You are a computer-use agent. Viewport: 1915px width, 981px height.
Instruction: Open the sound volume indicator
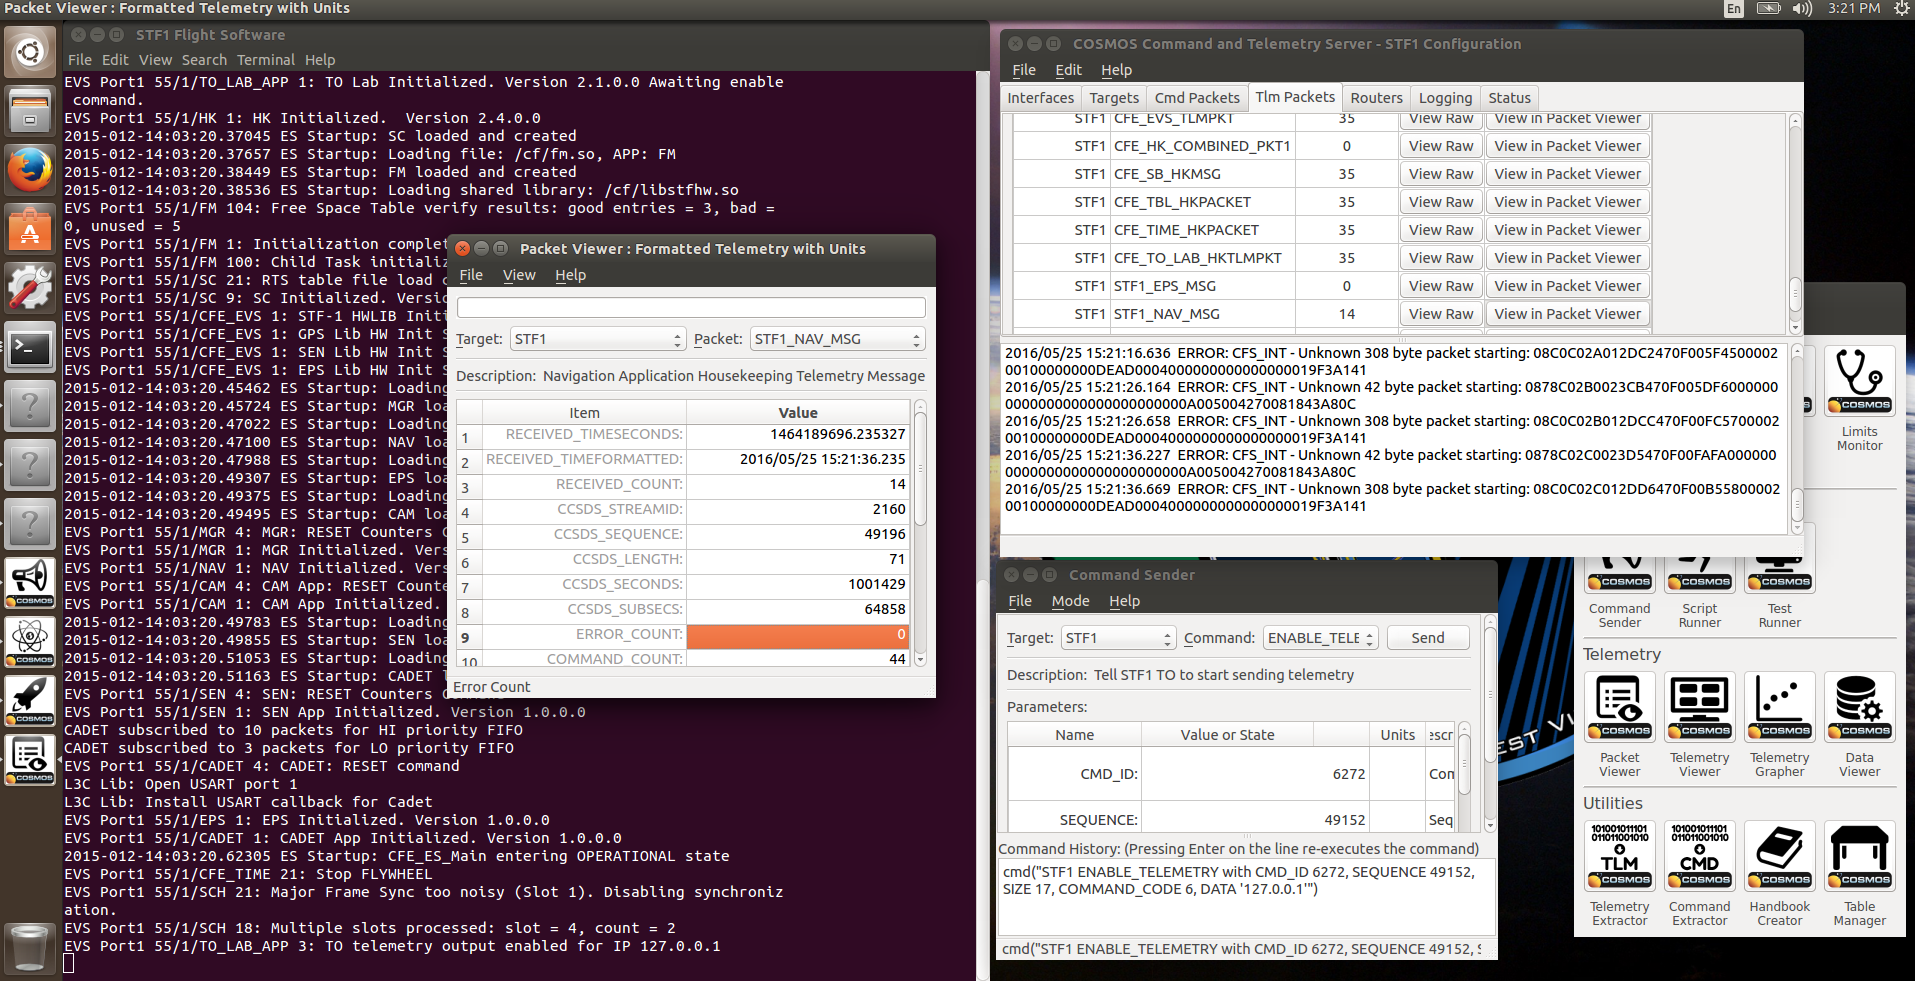(1802, 8)
